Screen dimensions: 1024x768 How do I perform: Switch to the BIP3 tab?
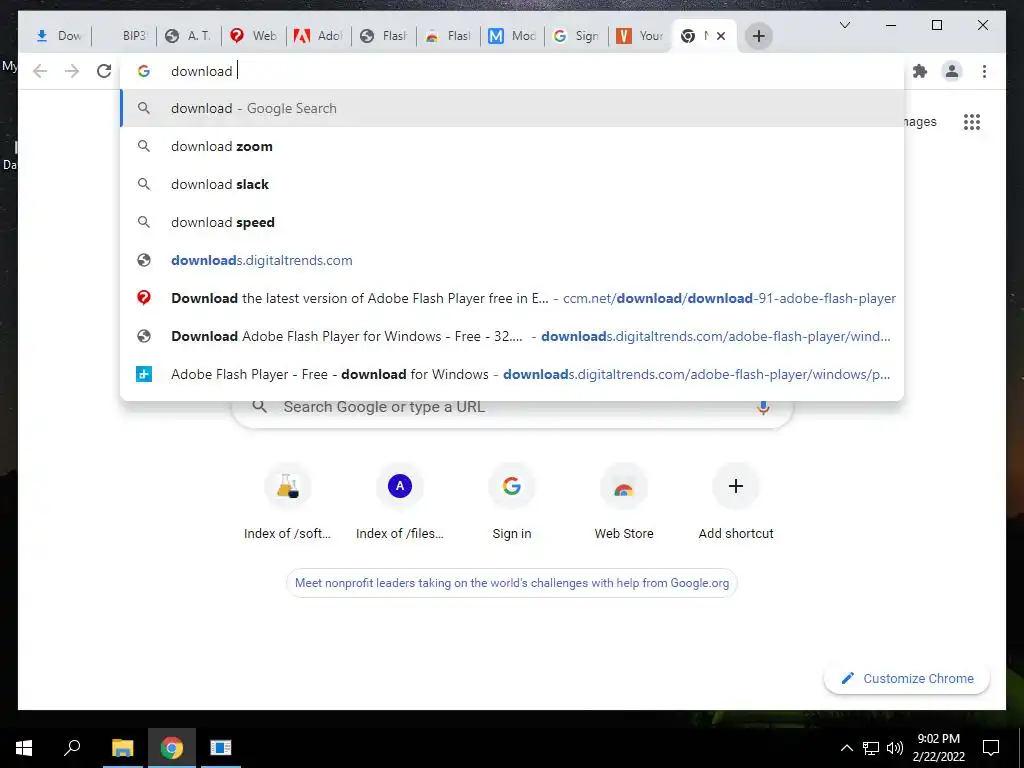(x=125, y=36)
